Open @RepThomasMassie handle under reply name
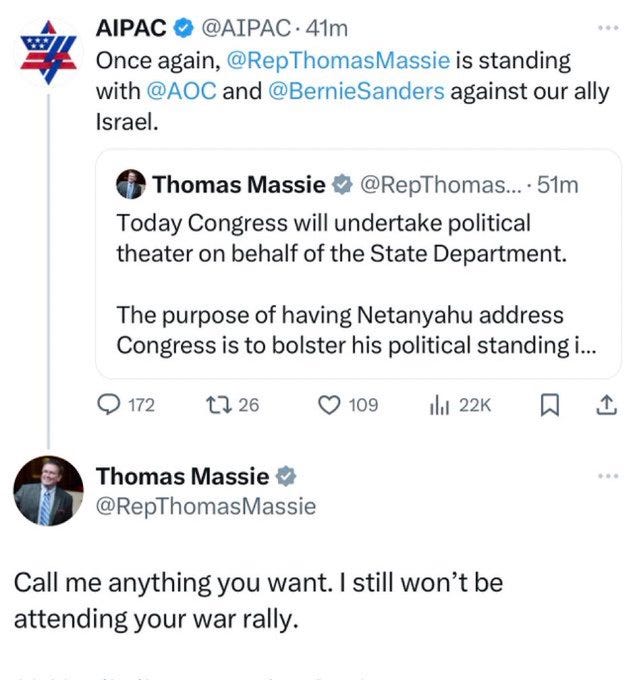 tap(206, 506)
